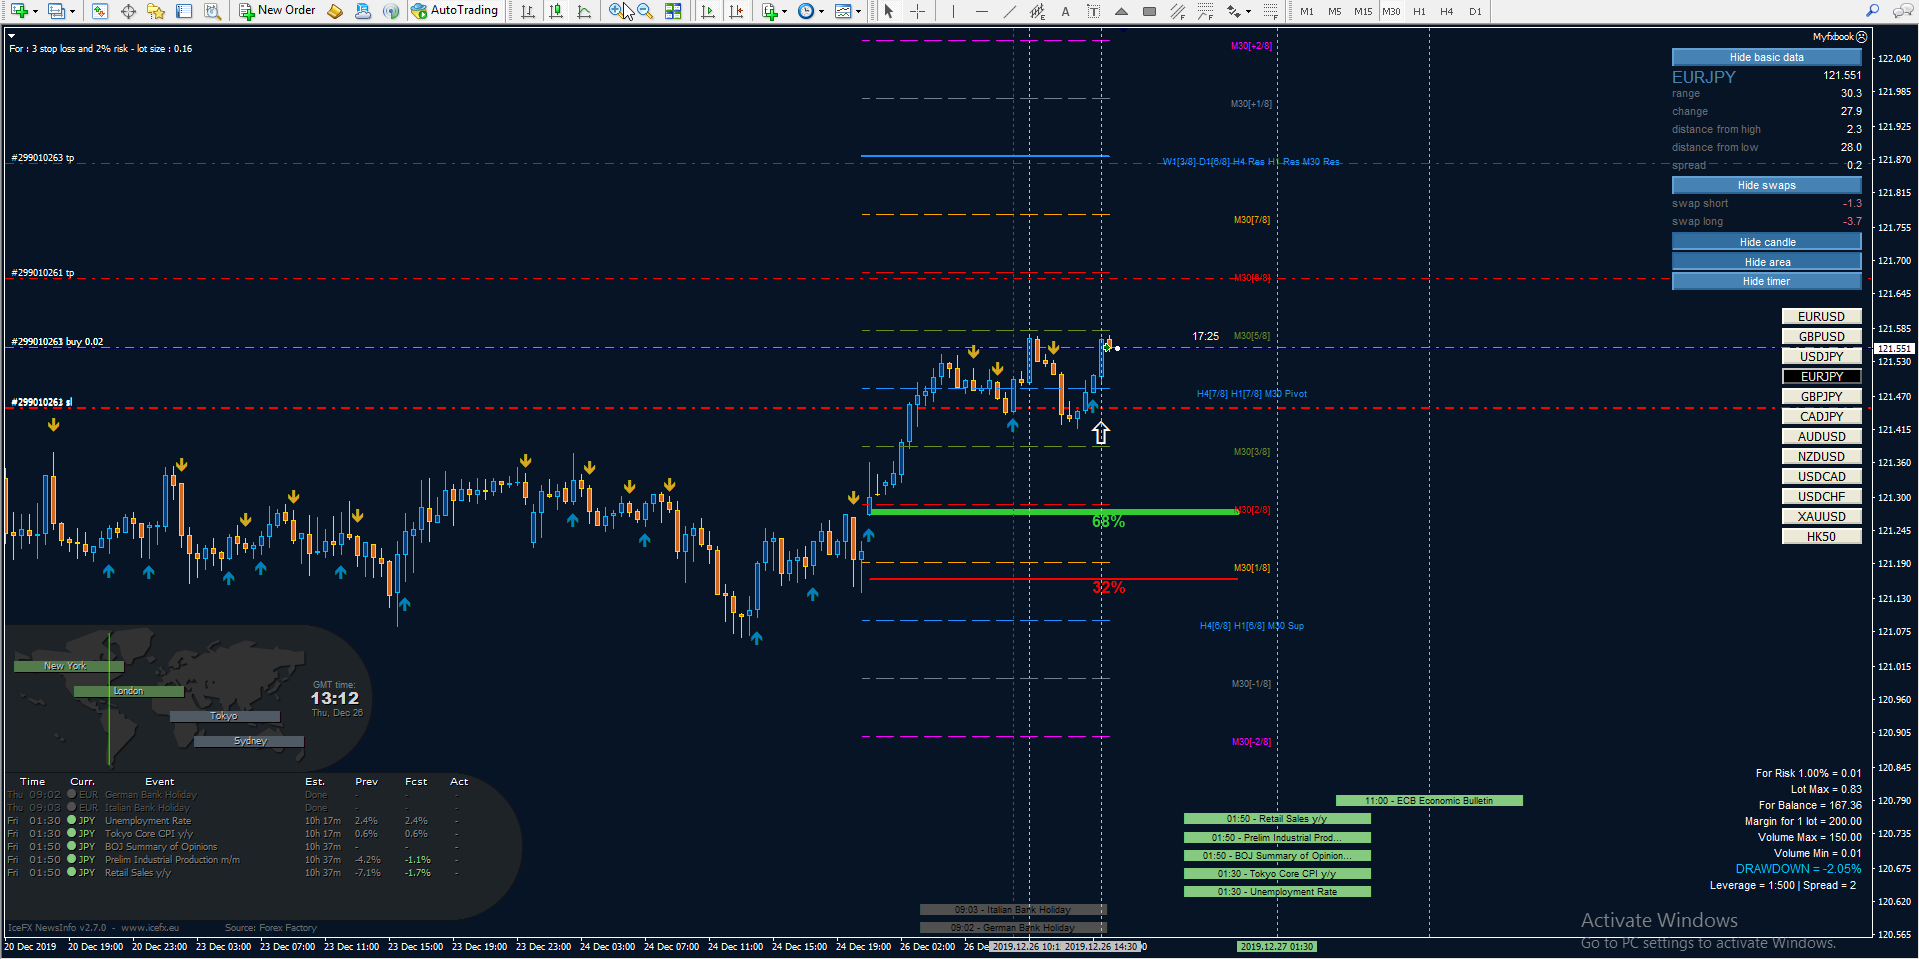Image resolution: width=1919 pixels, height=959 pixels.
Task: Switch chart symbol to HK50
Action: click(1821, 536)
